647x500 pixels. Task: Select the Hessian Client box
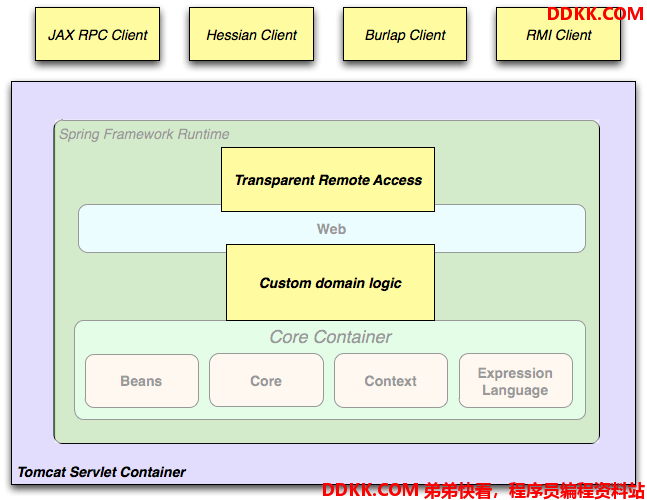coord(251,34)
